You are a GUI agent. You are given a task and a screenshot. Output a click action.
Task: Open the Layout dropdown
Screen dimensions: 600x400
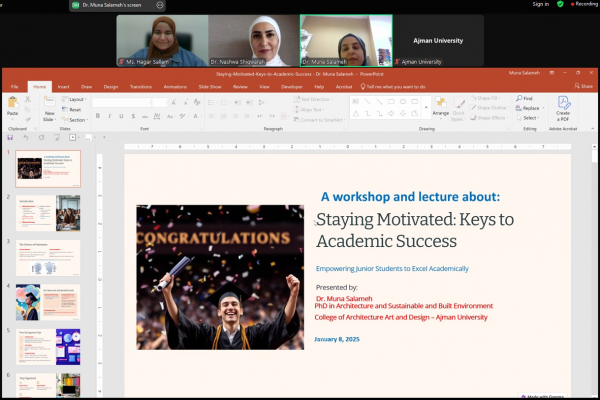click(x=76, y=99)
